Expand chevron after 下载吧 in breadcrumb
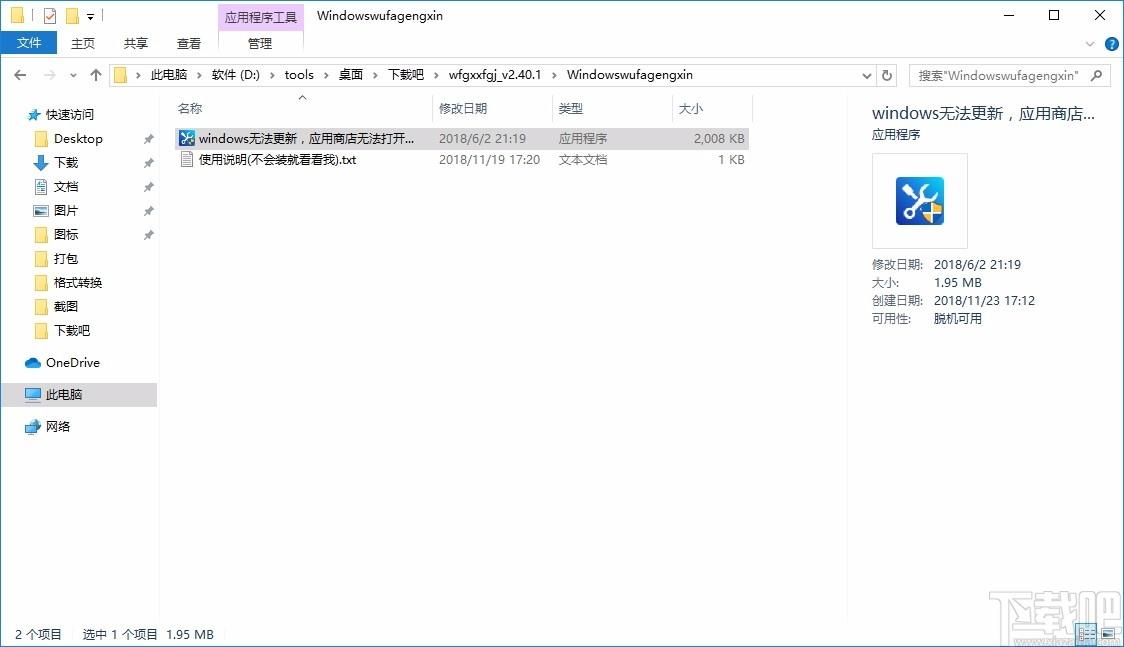Image resolution: width=1124 pixels, height=647 pixels. pyautogui.click(x=436, y=75)
